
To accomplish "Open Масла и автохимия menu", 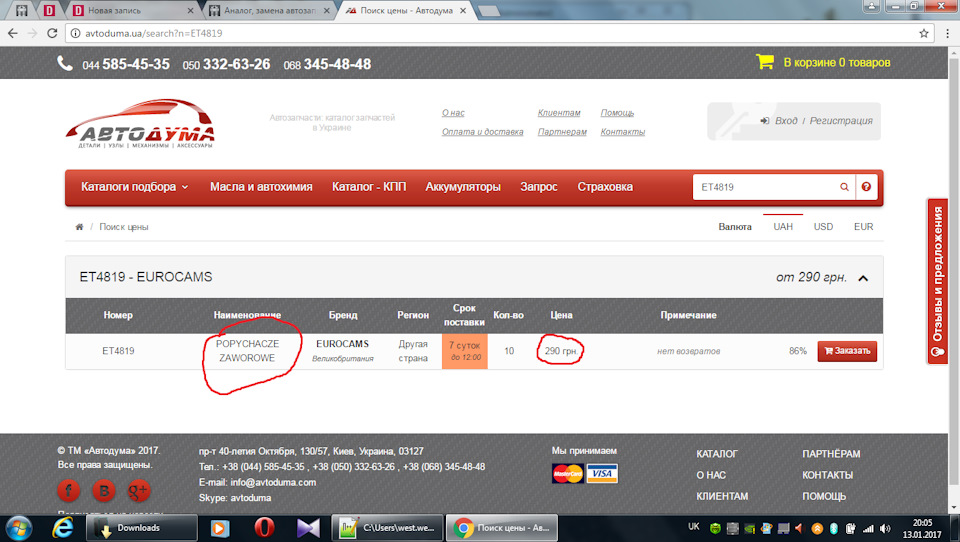I will tap(261, 187).
